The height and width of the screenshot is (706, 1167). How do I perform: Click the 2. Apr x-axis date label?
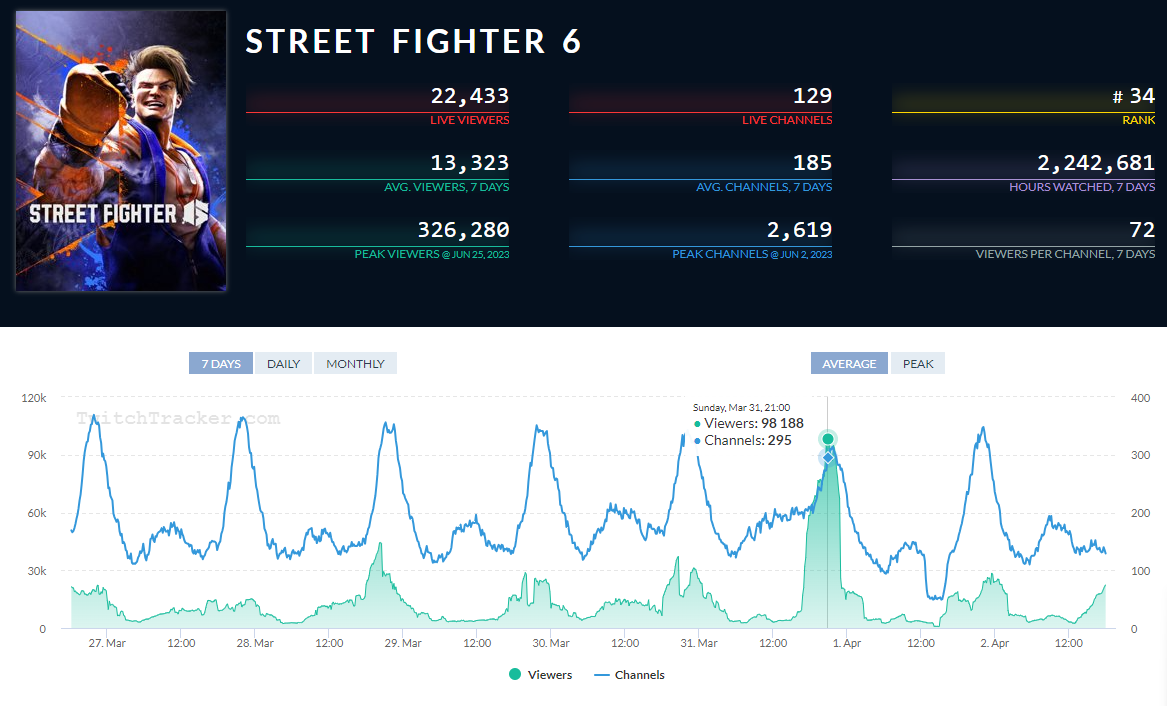tap(995, 643)
